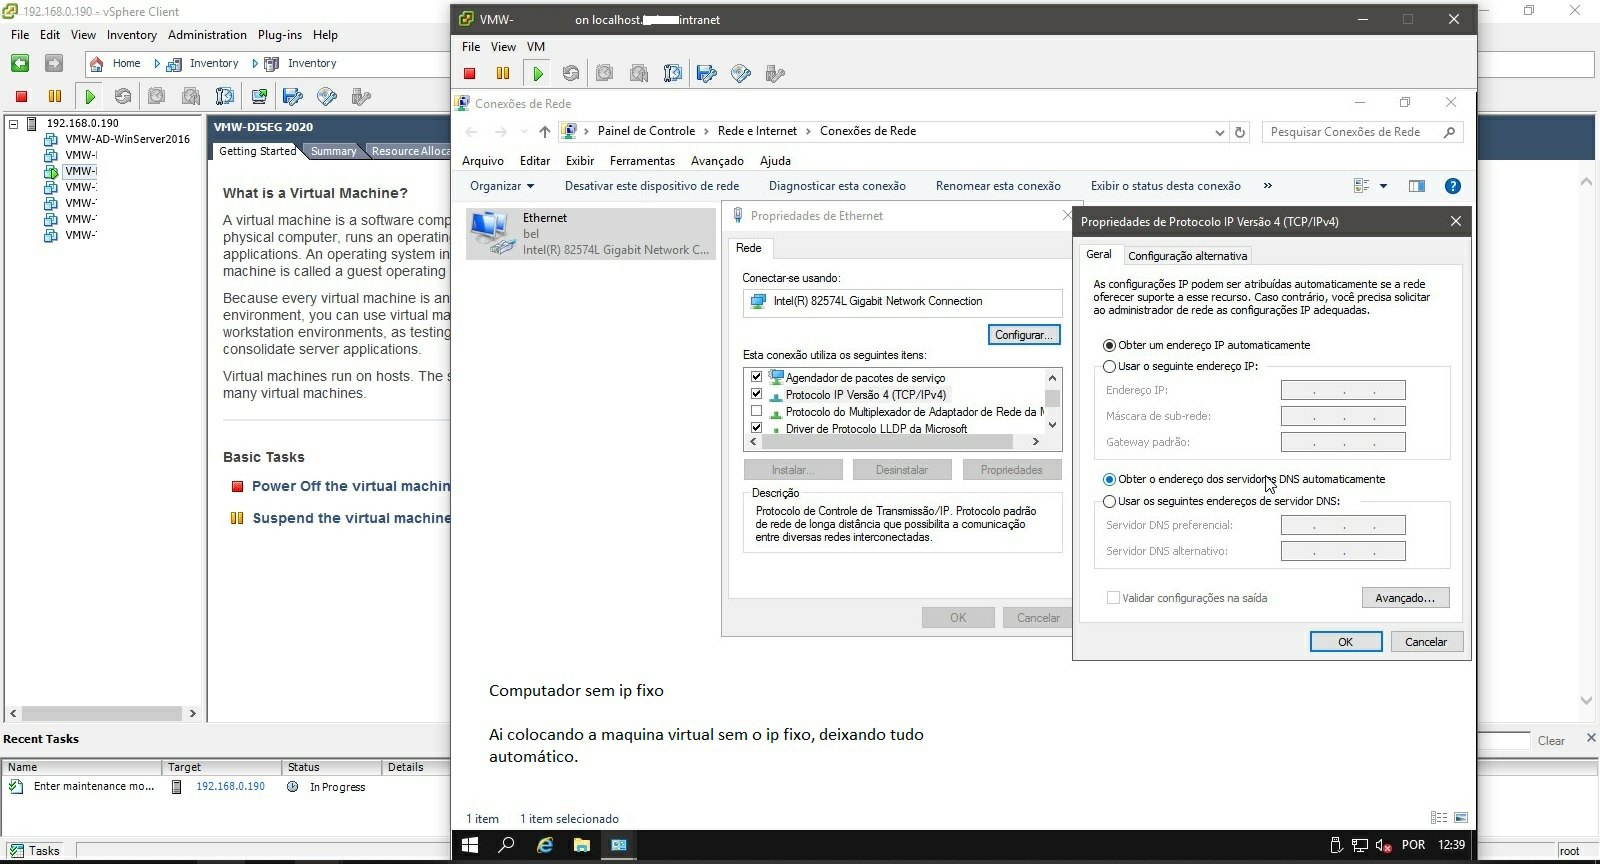Image resolution: width=1600 pixels, height=864 pixels.
Task: Click the USB connect icon in VM console toolbar
Action: point(775,73)
